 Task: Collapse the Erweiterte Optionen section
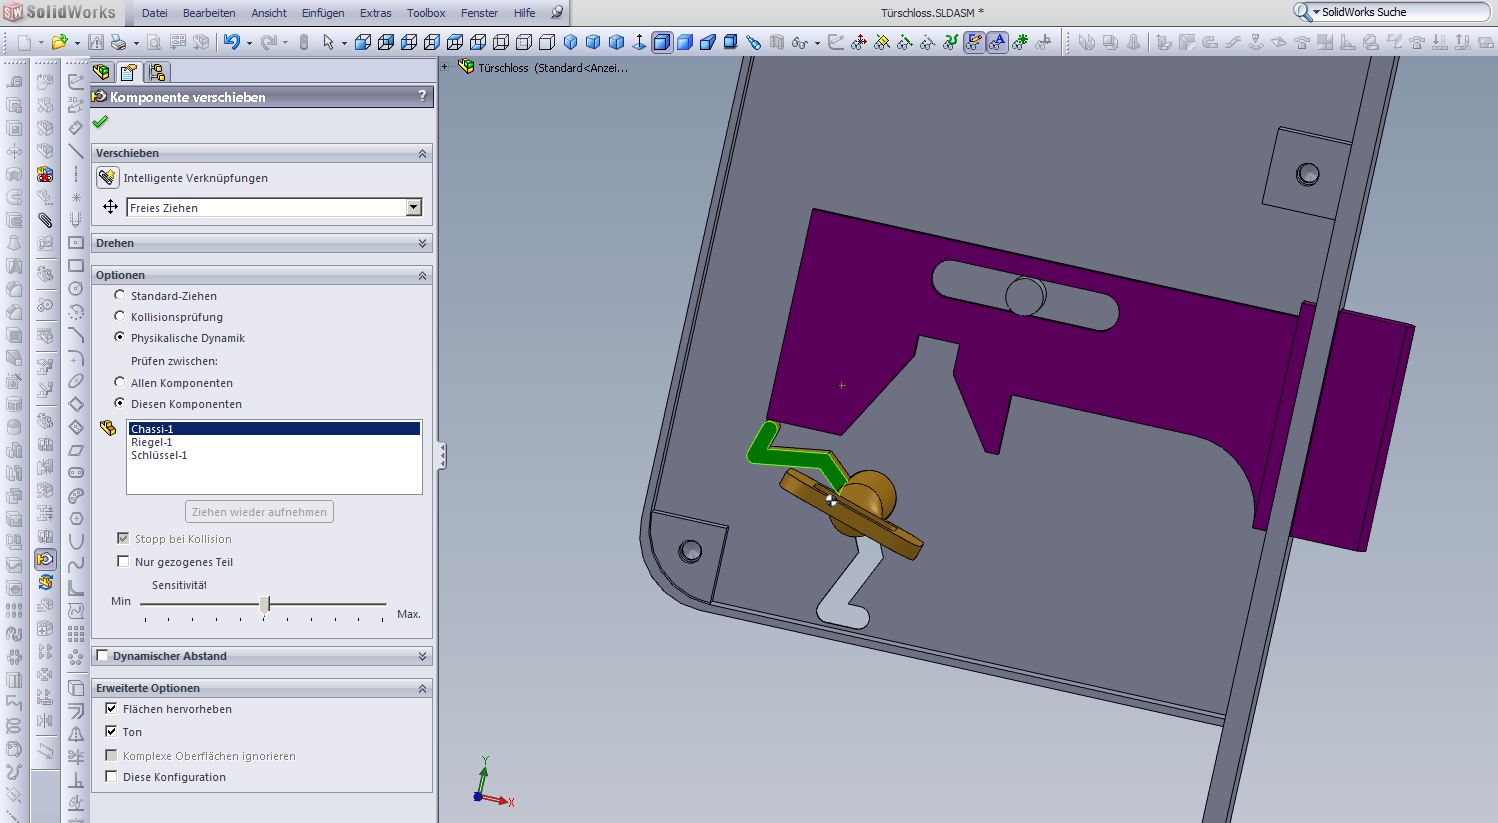coord(422,688)
